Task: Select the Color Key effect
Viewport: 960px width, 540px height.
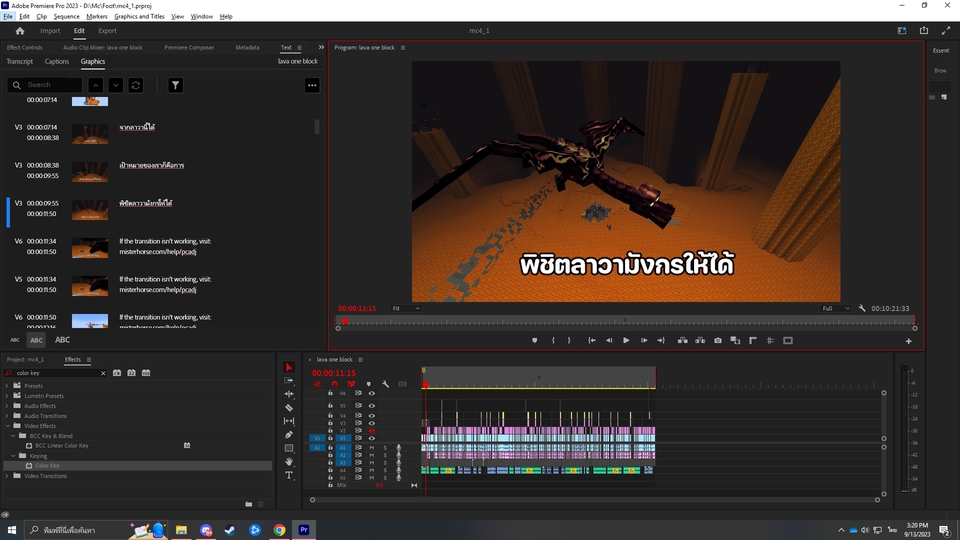Action: tap(47, 466)
